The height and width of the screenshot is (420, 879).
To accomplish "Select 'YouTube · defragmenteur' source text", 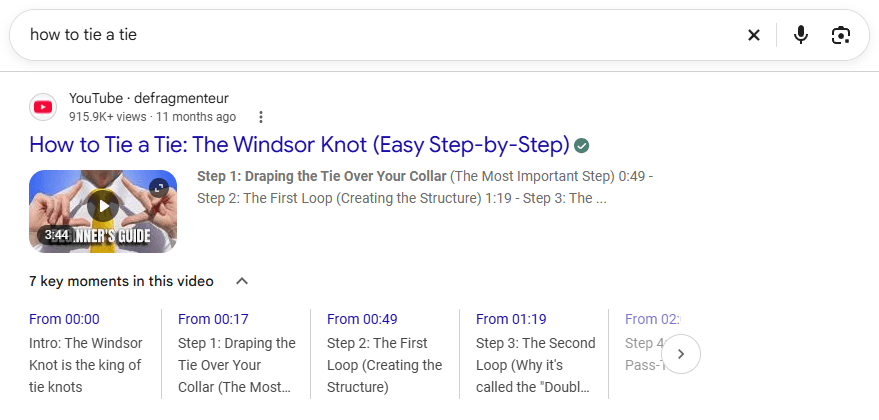I will [149, 99].
